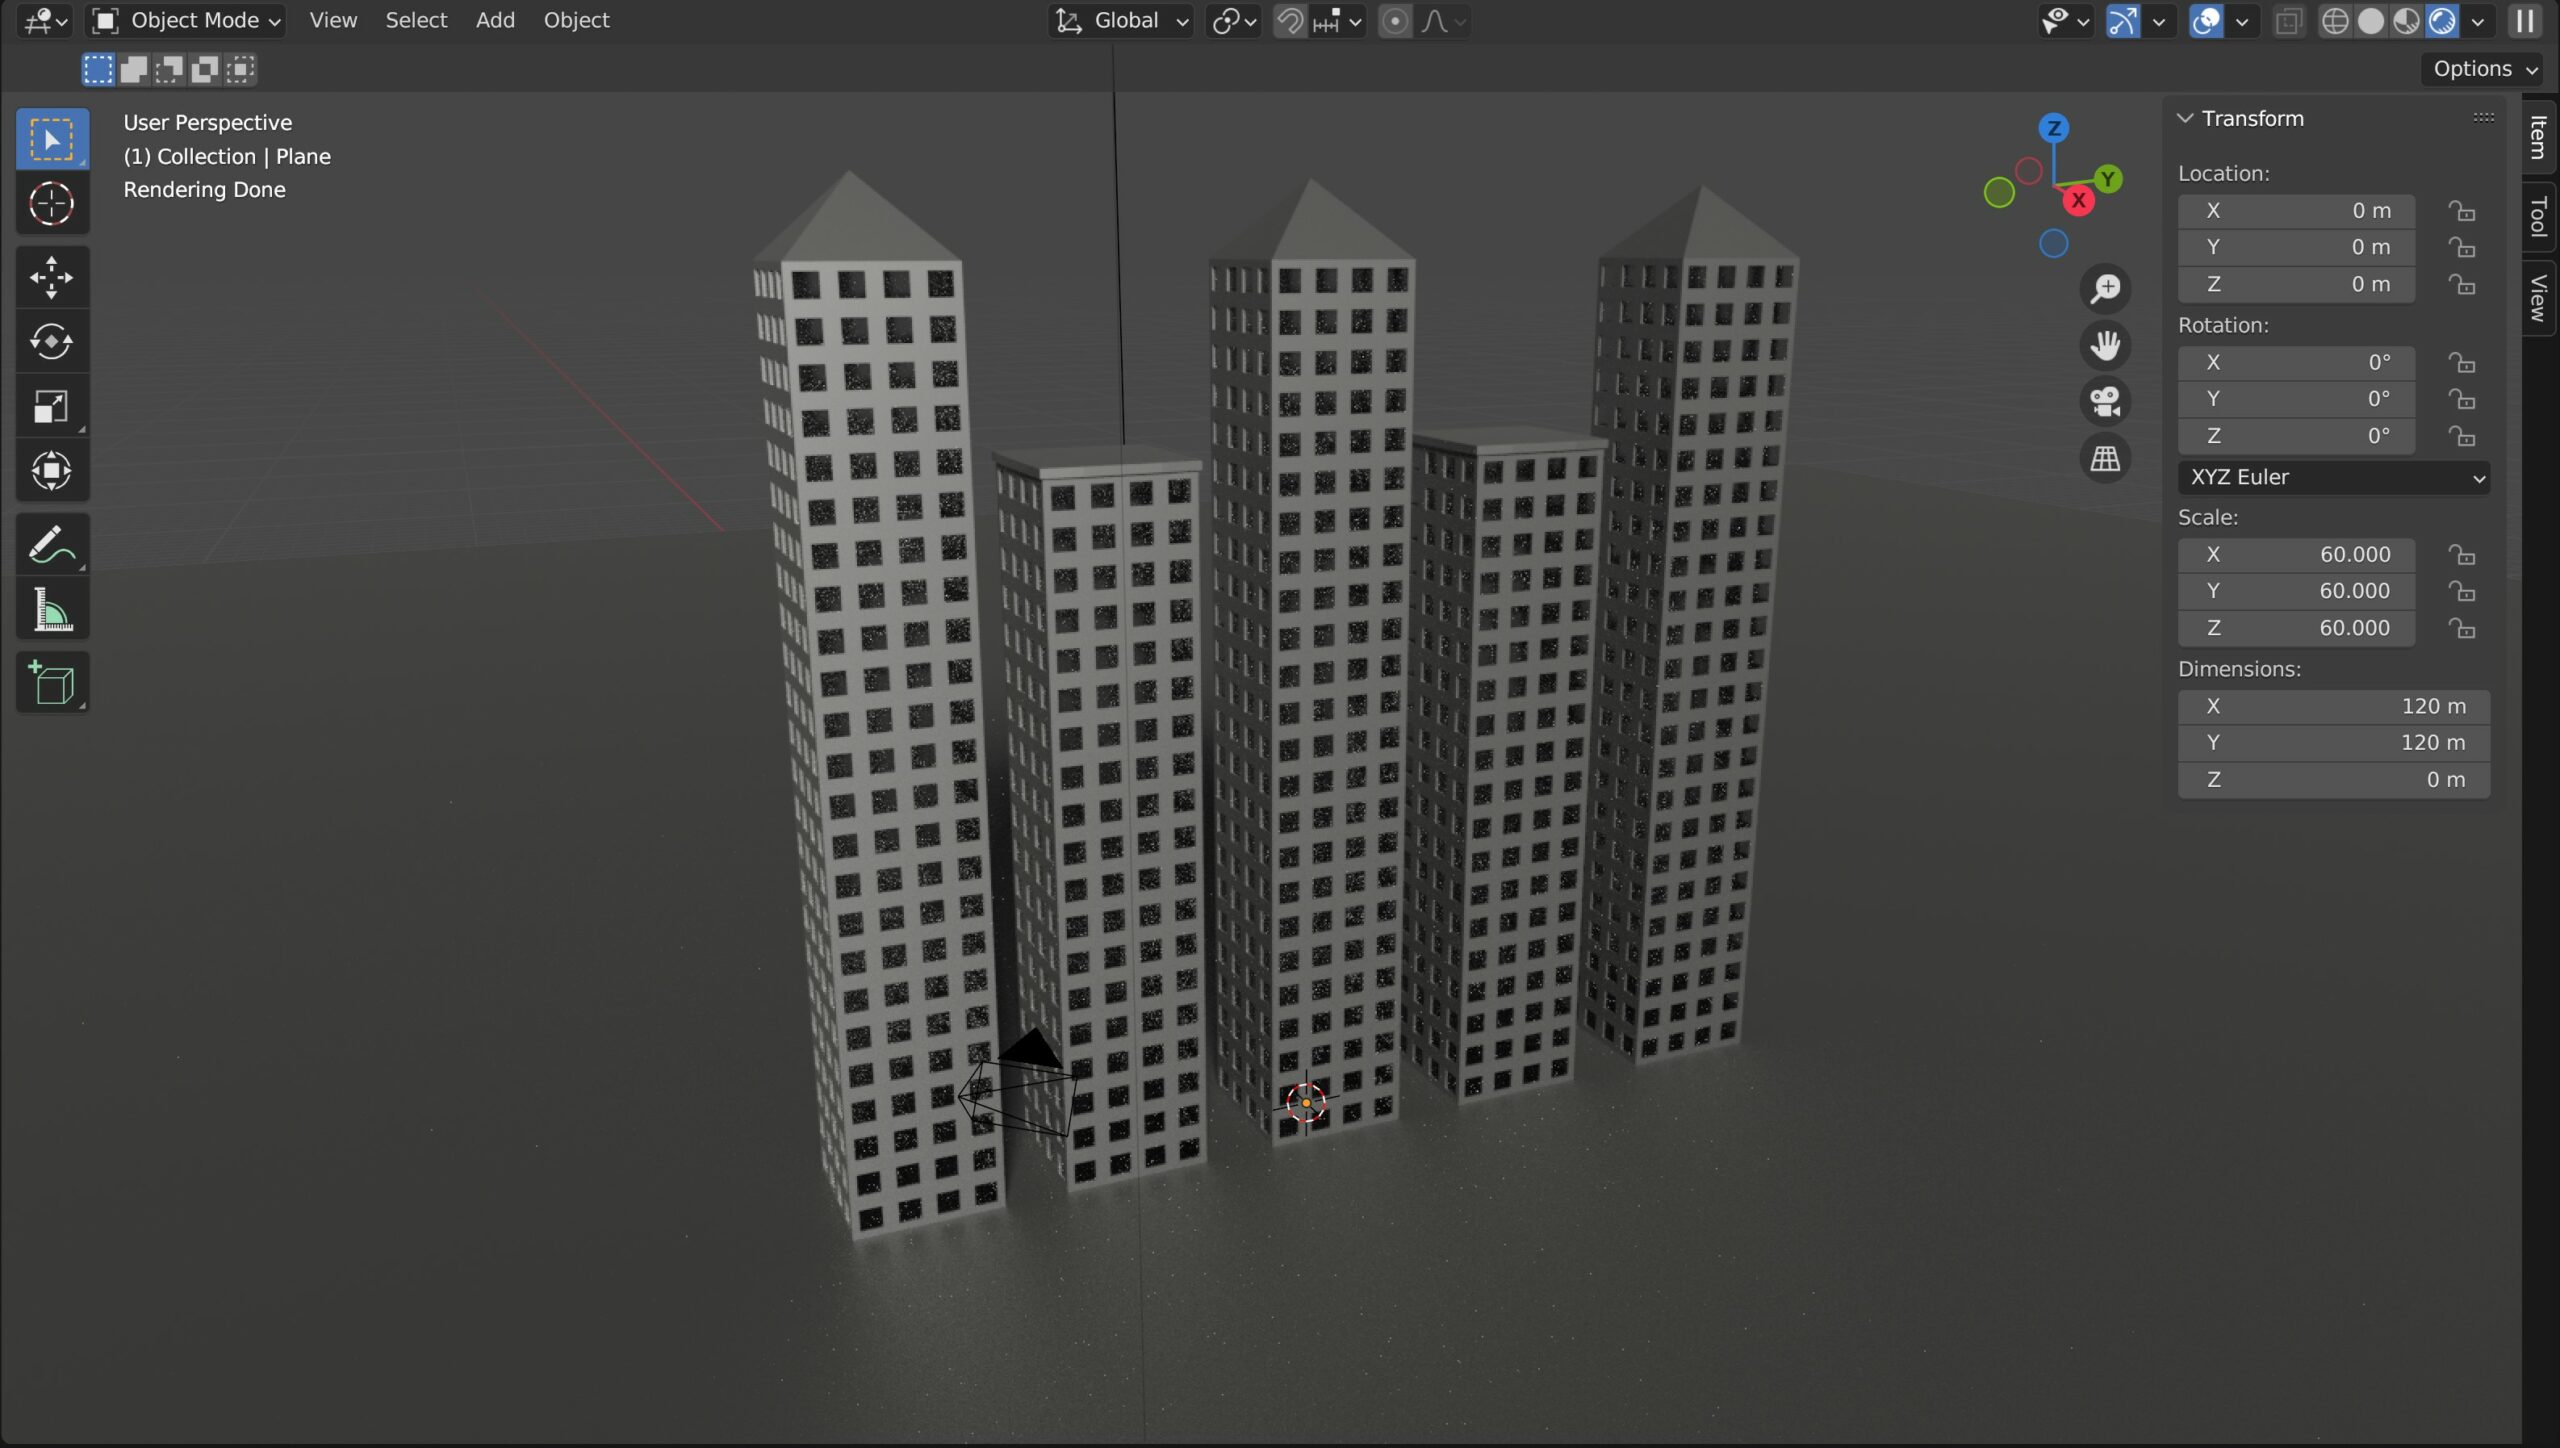
Task: Select the Annotate tool
Action: pyautogui.click(x=52, y=543)
